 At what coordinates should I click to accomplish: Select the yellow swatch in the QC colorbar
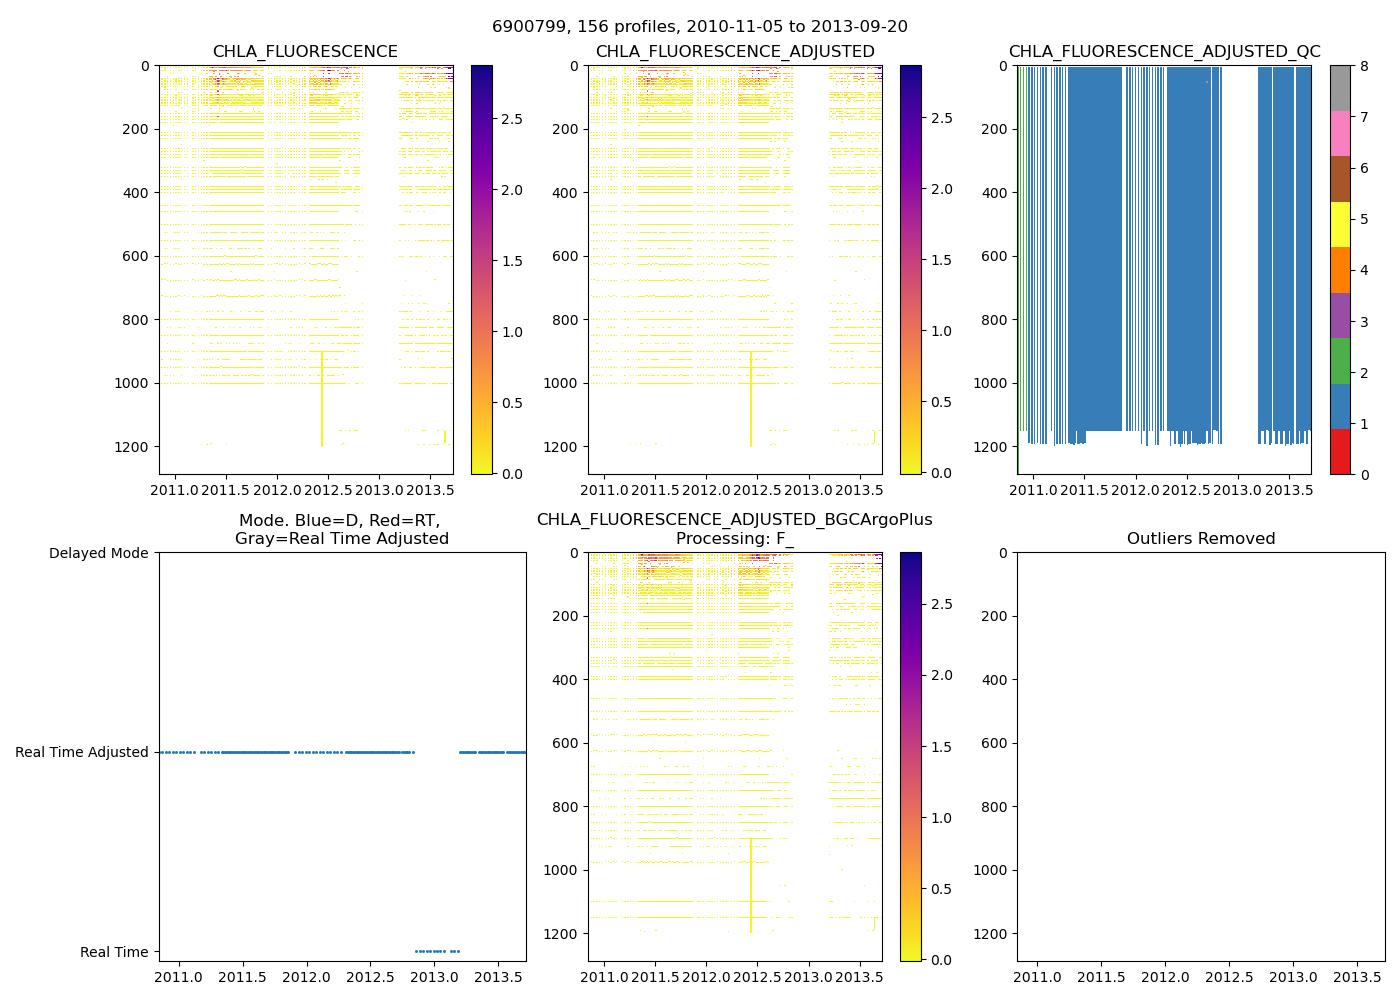tap(1340, 224)
